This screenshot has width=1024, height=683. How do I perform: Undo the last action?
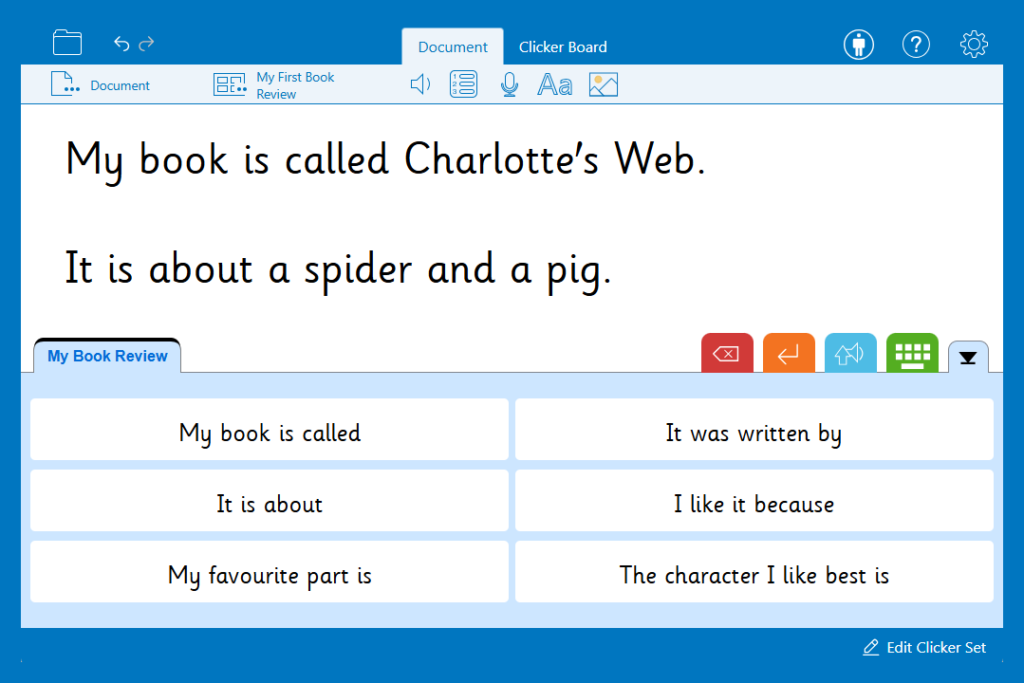[x=121, y=43]
